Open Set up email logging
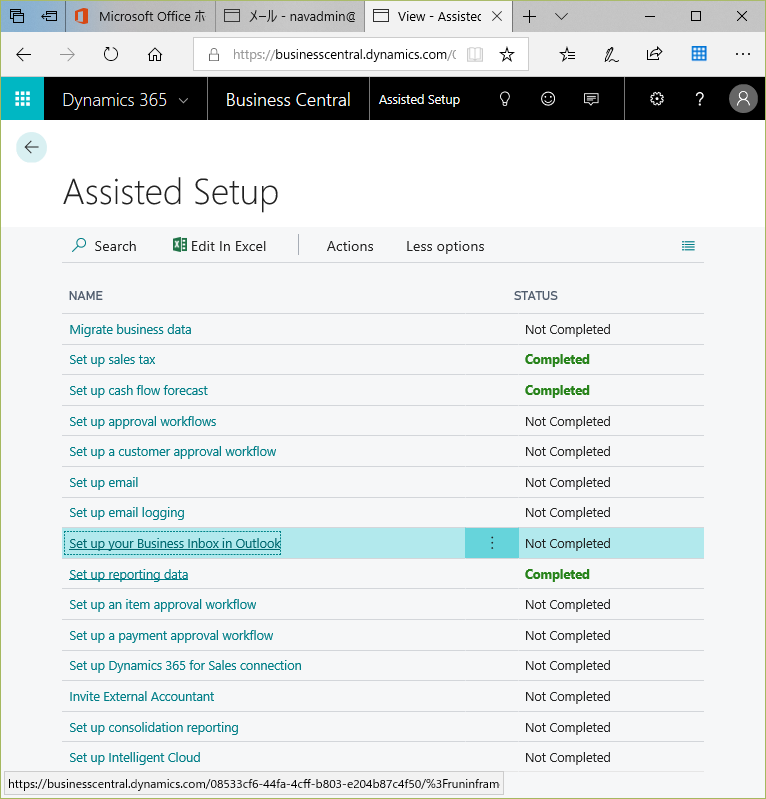Screen dimensions: 766x799 pos(127,513)
